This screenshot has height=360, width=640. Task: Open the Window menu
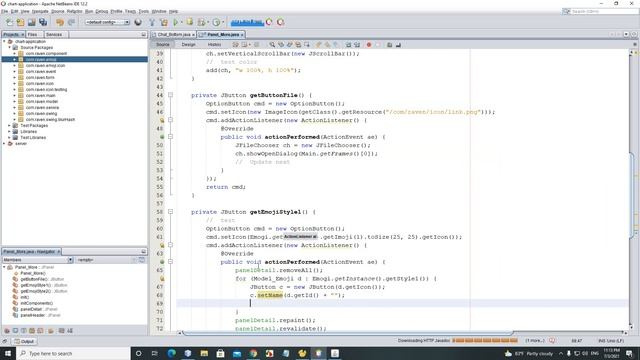159,11
